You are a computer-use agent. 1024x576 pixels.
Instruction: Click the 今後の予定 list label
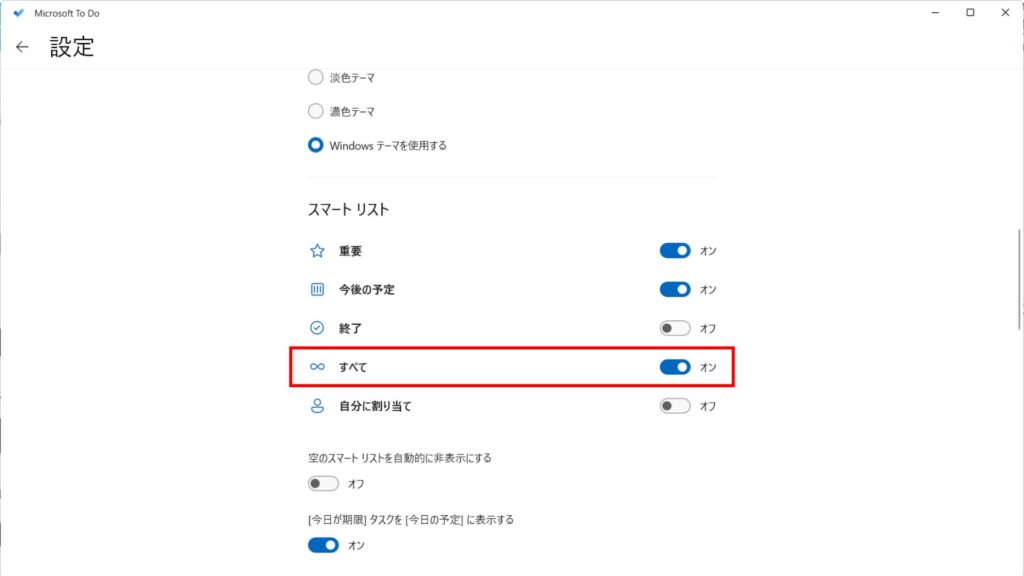(x=366, y=290)
